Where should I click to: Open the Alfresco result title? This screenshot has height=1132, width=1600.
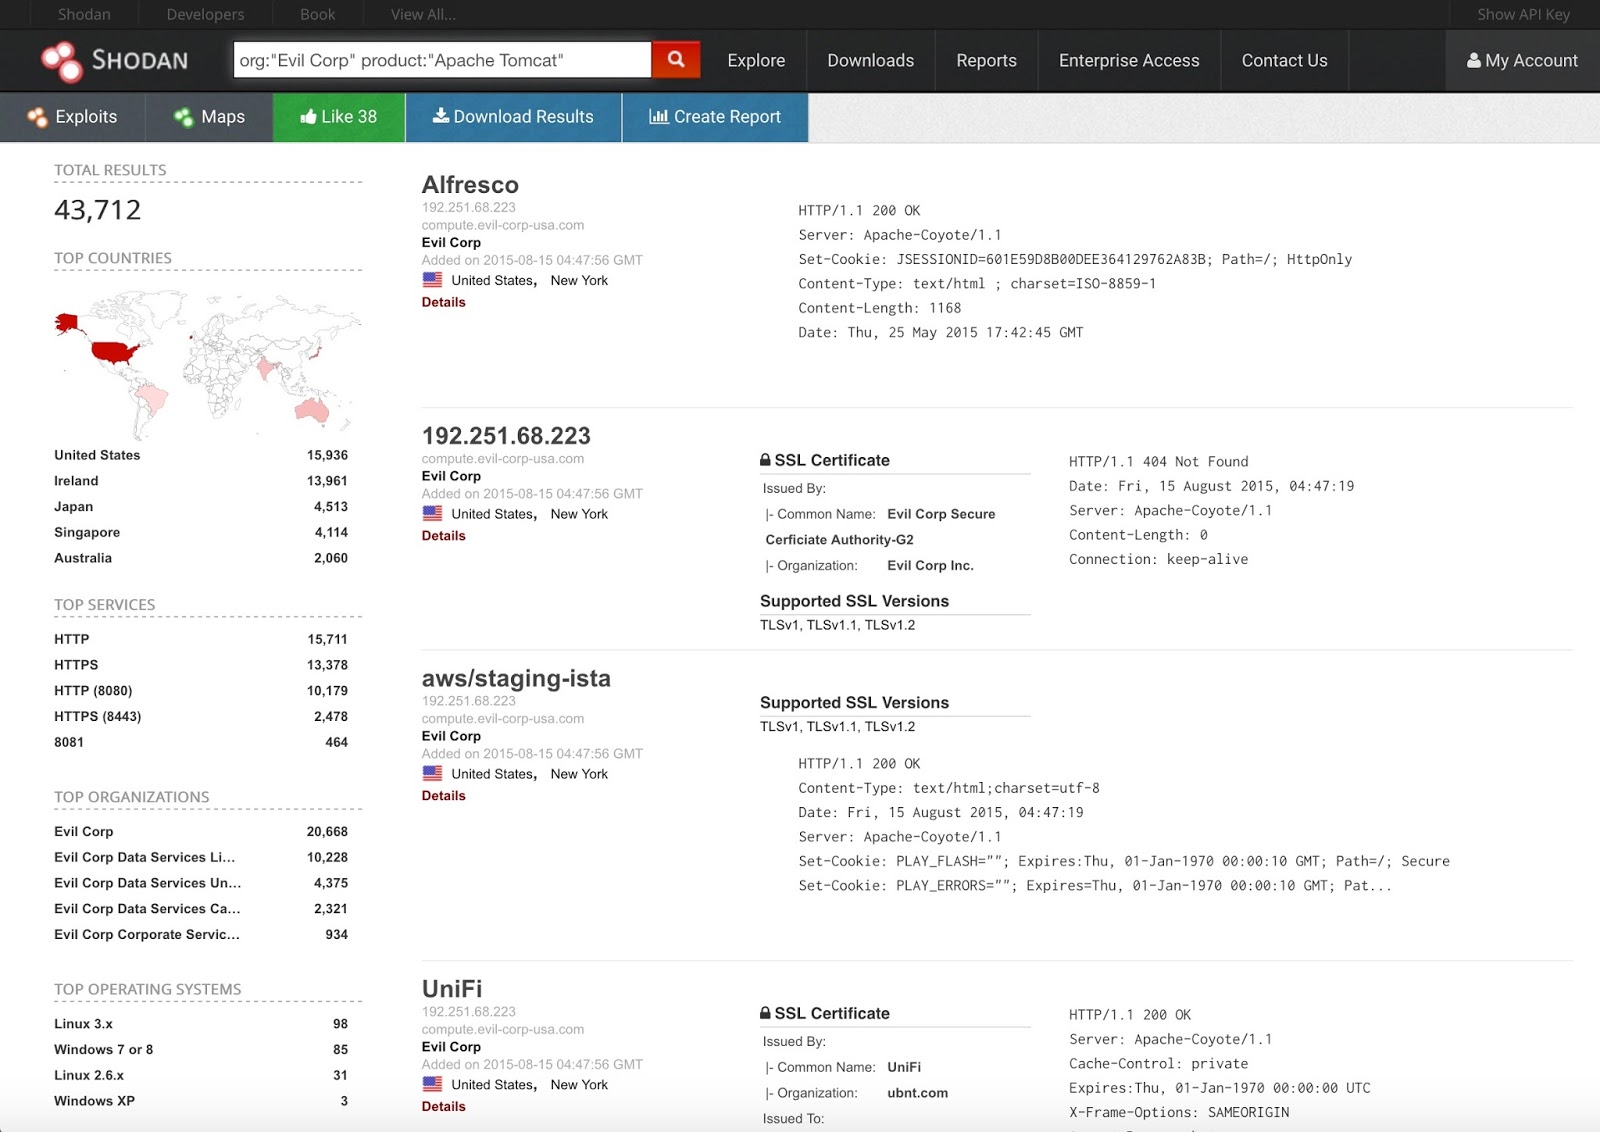click(470, 185)
